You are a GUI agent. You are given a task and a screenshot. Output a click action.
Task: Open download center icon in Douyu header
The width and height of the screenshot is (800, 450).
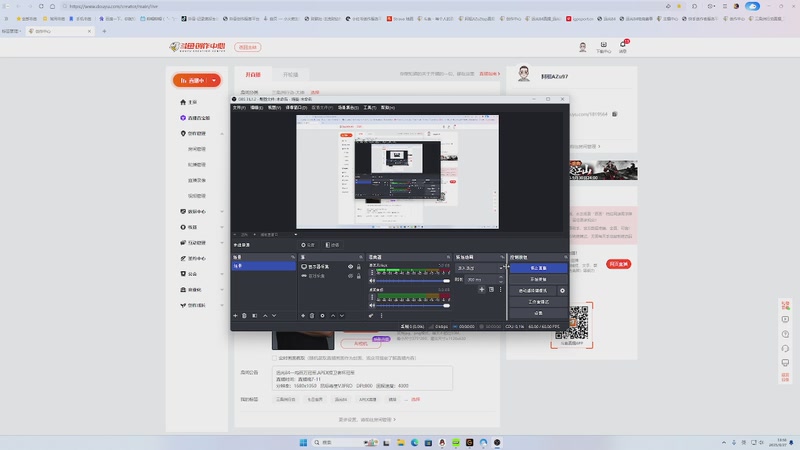tap(604, 45)
